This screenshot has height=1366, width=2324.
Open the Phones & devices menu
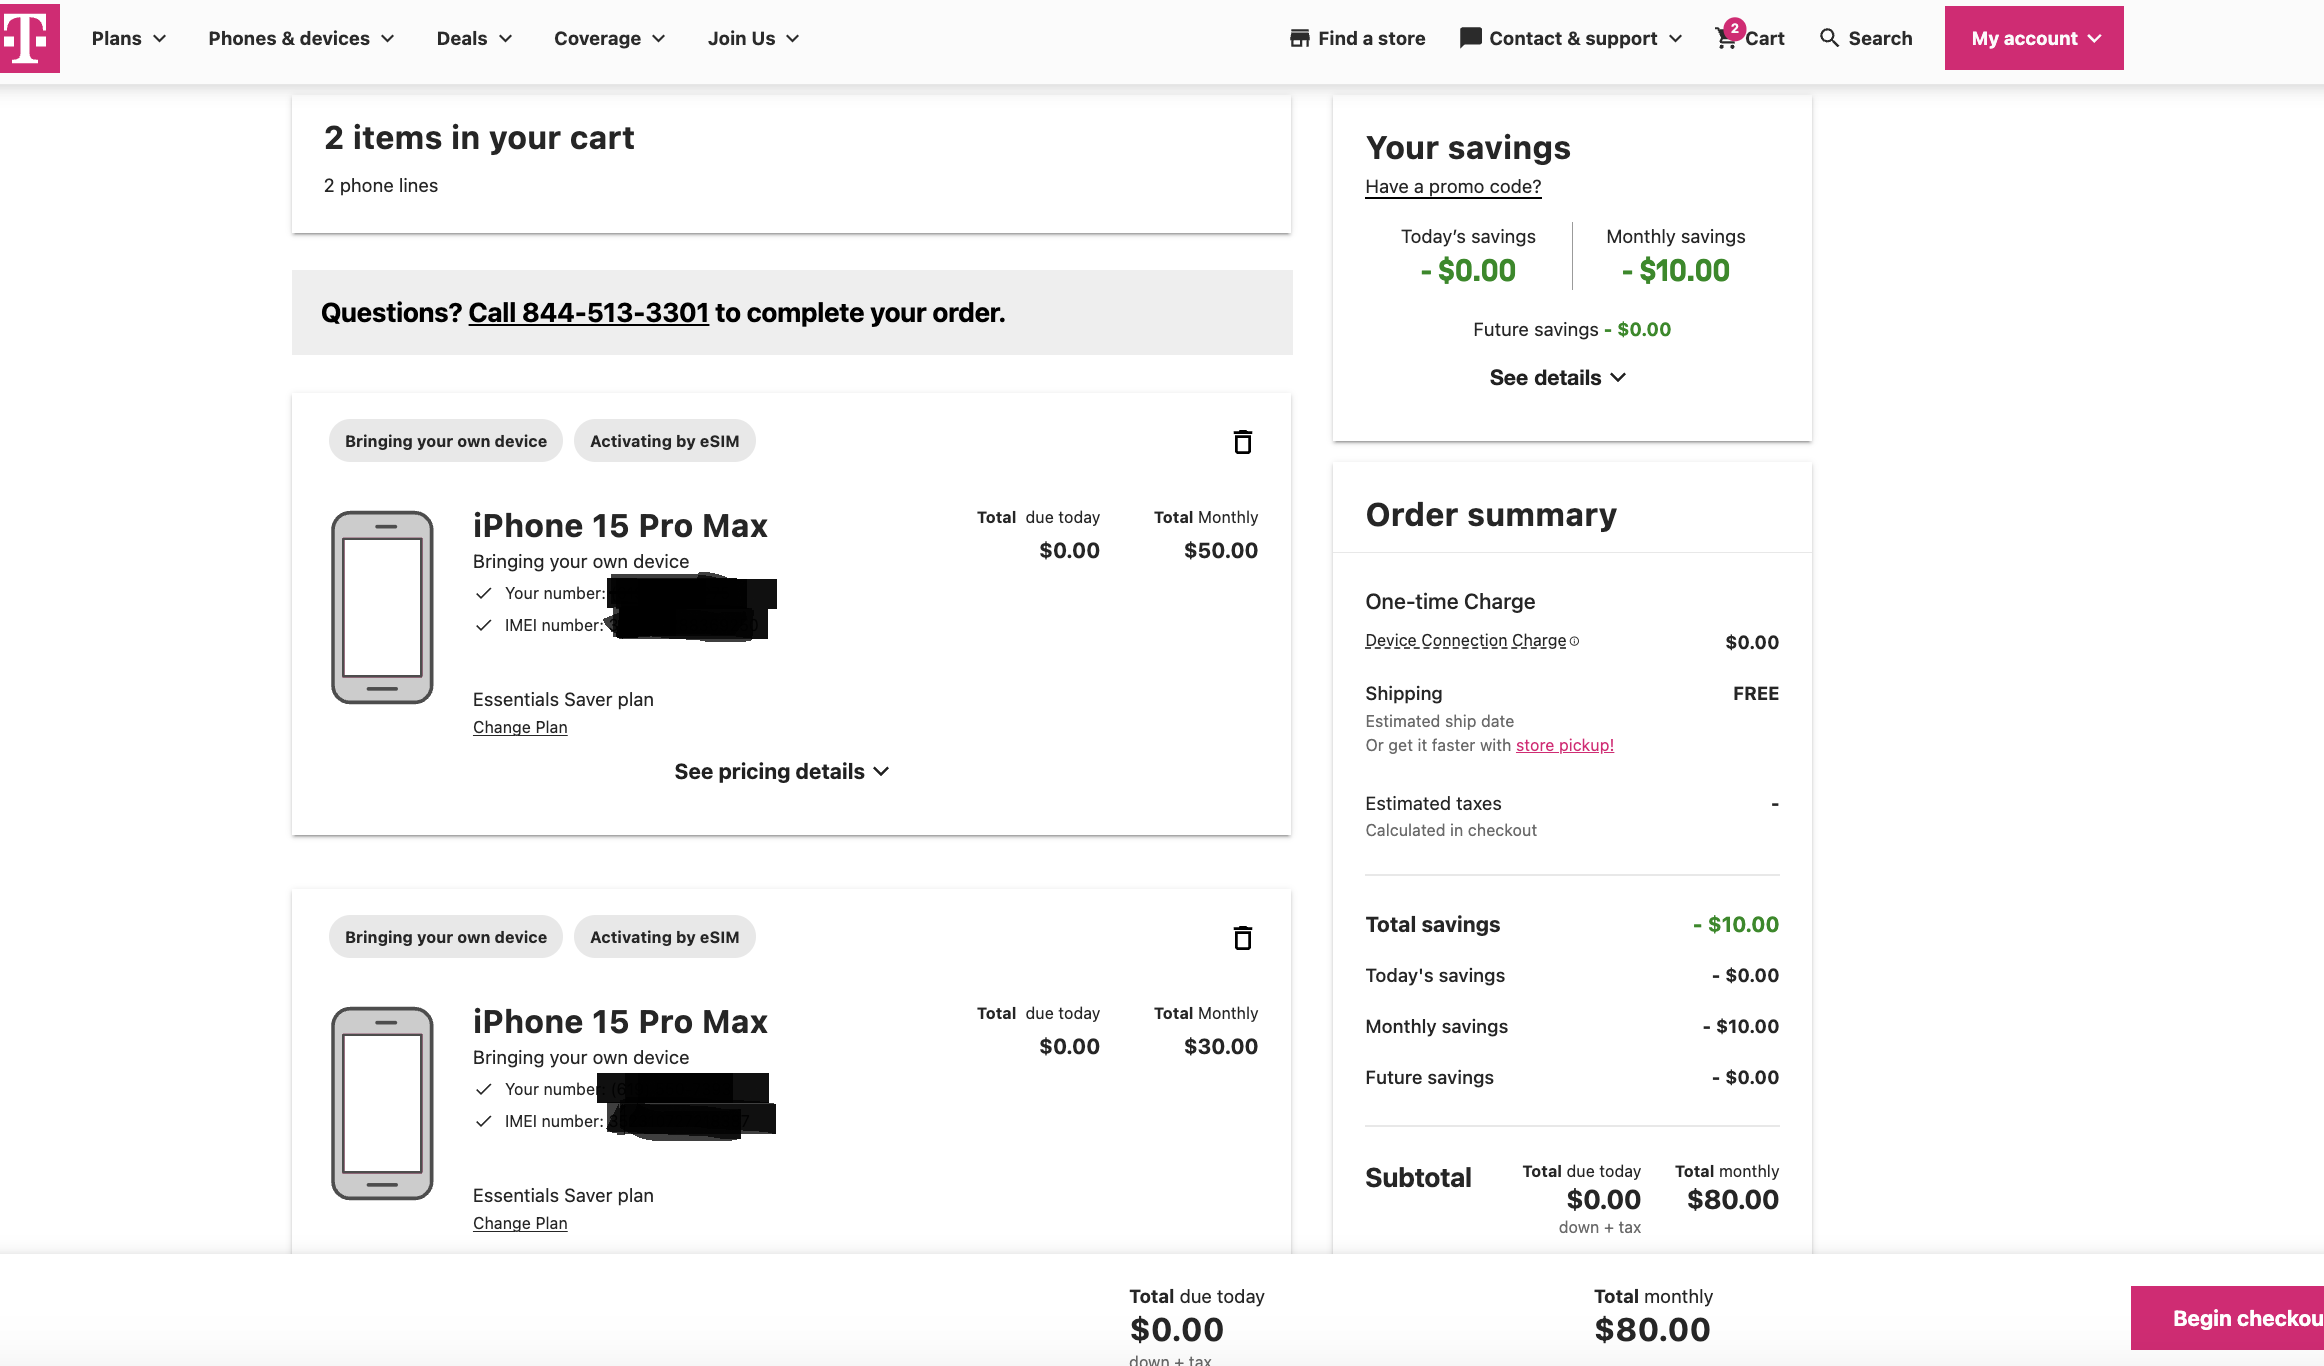point(301,38)
